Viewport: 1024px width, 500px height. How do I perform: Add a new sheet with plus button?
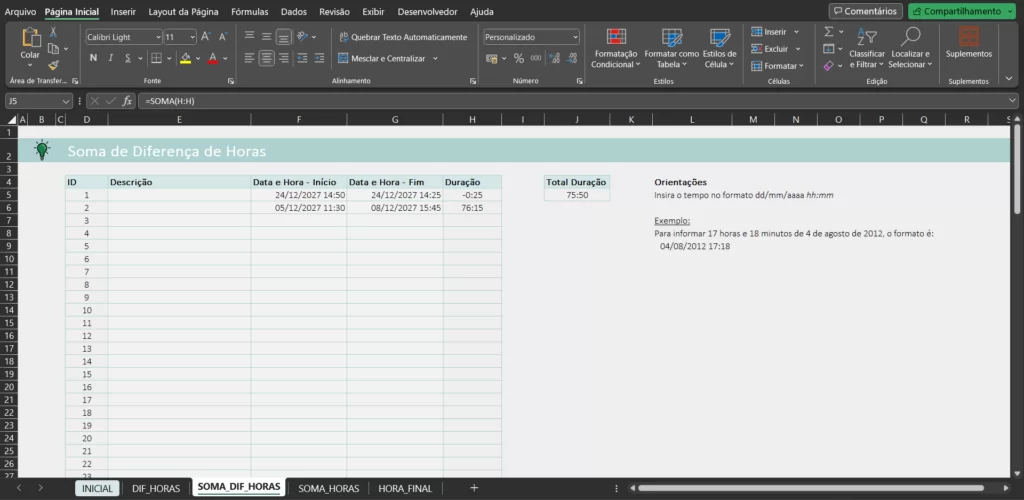point(474,488)
